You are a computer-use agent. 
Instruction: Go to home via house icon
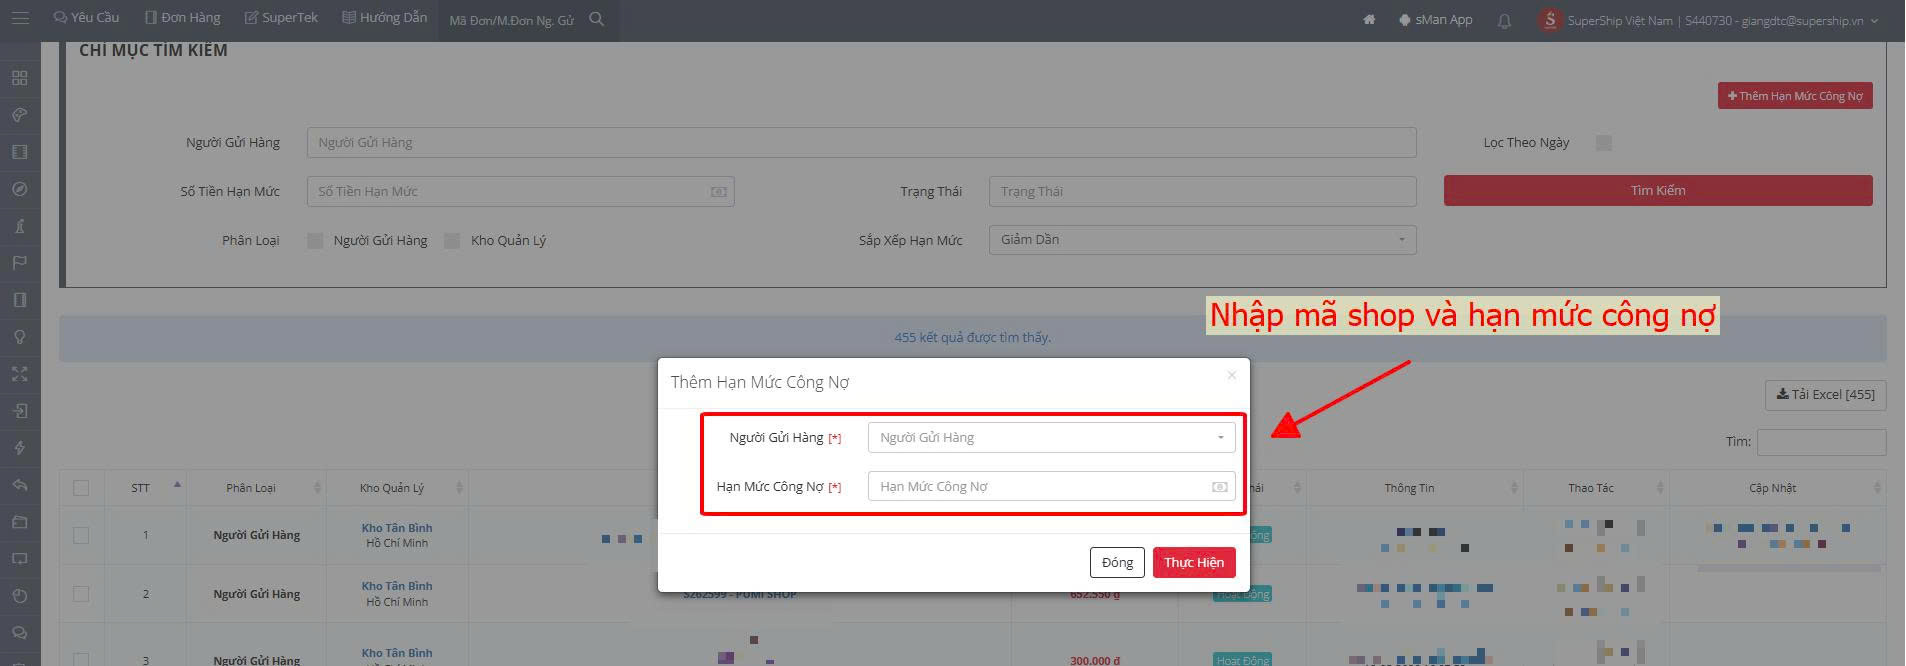(x=1369, y=20)
